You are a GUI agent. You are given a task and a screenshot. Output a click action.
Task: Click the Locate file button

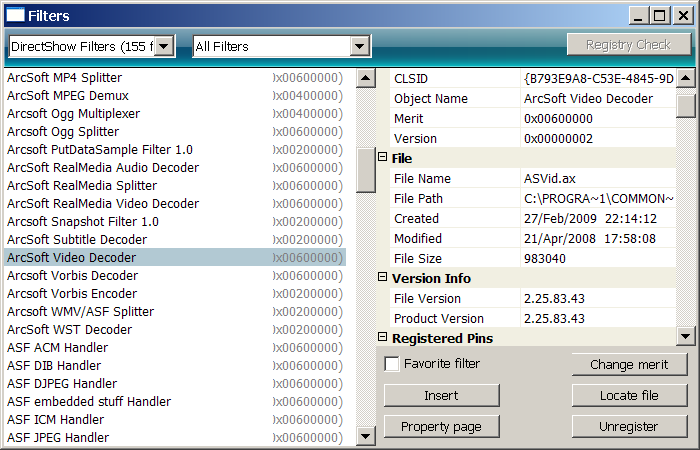(629, 396)
